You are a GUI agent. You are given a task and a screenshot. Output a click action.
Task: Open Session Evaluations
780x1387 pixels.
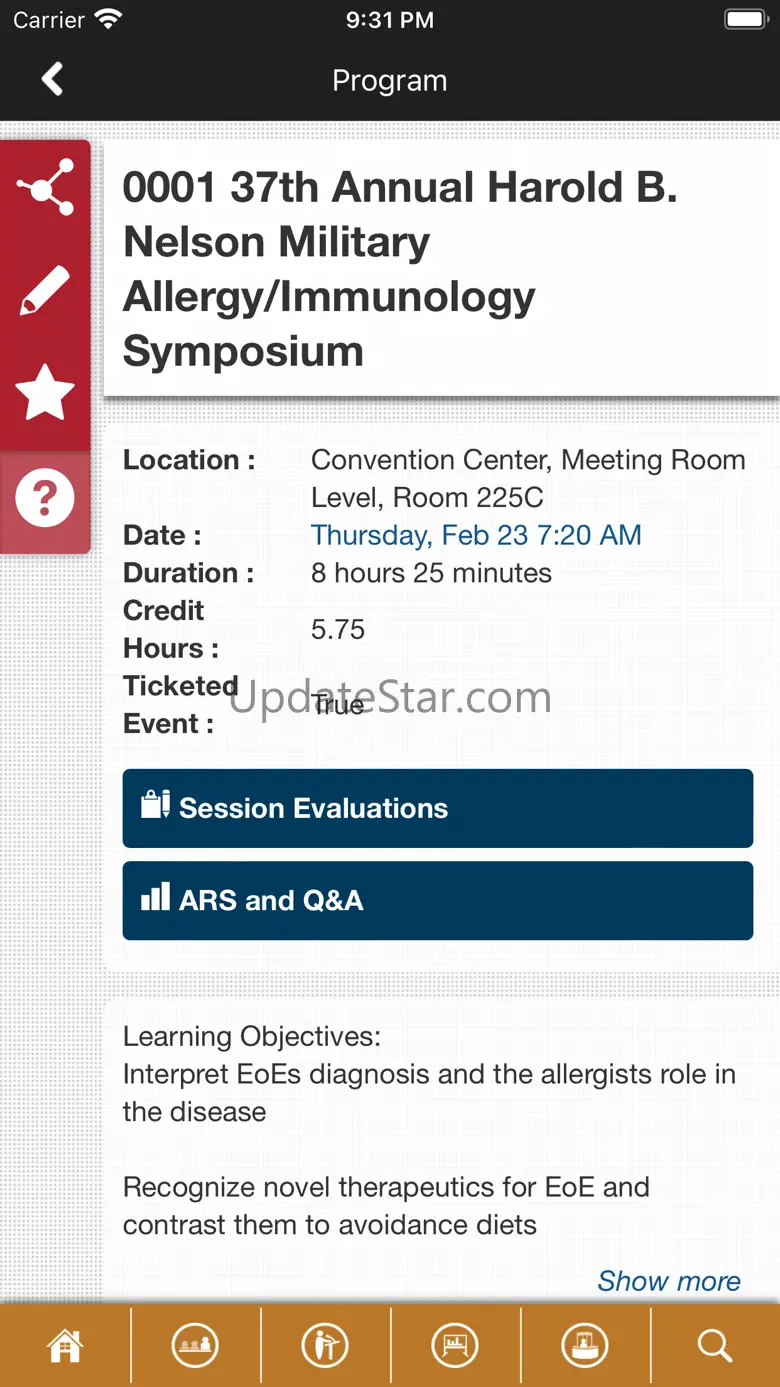(437, 808)
